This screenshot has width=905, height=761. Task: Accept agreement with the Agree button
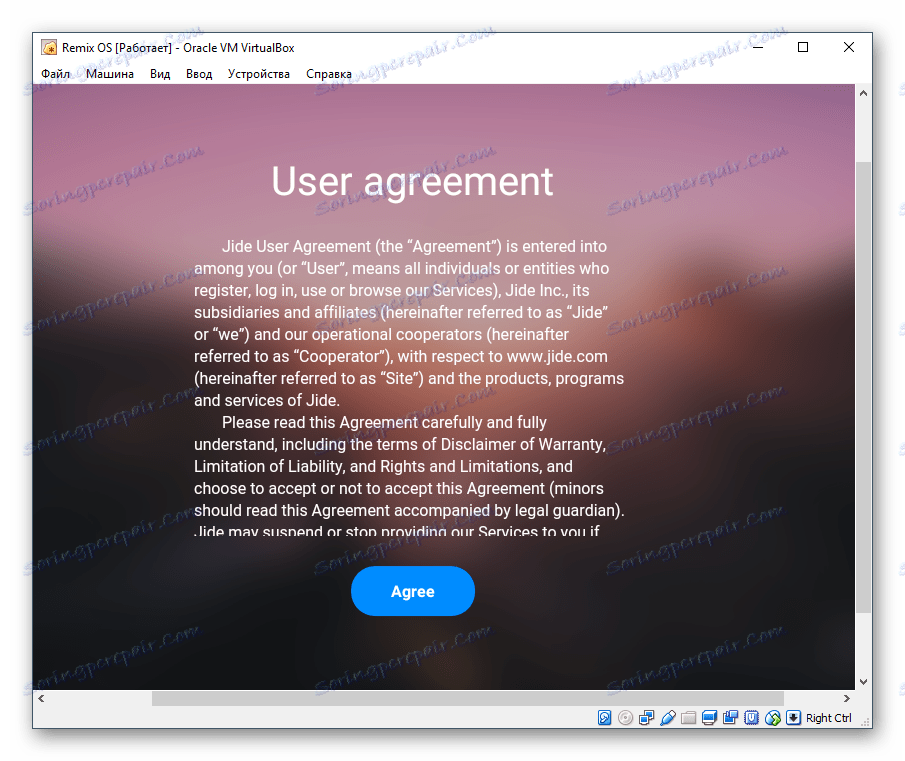click(x=413, y=591)
